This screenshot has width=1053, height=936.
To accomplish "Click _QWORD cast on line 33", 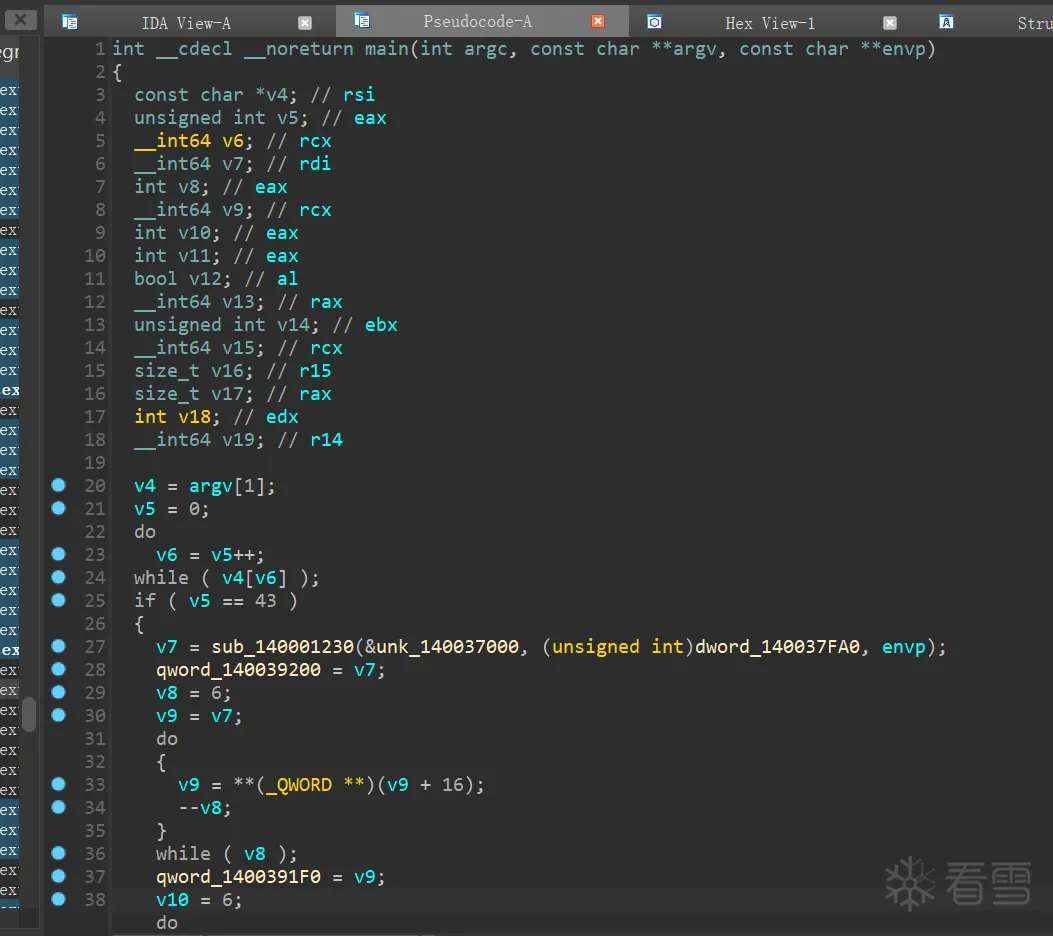I will pos(298,785).
